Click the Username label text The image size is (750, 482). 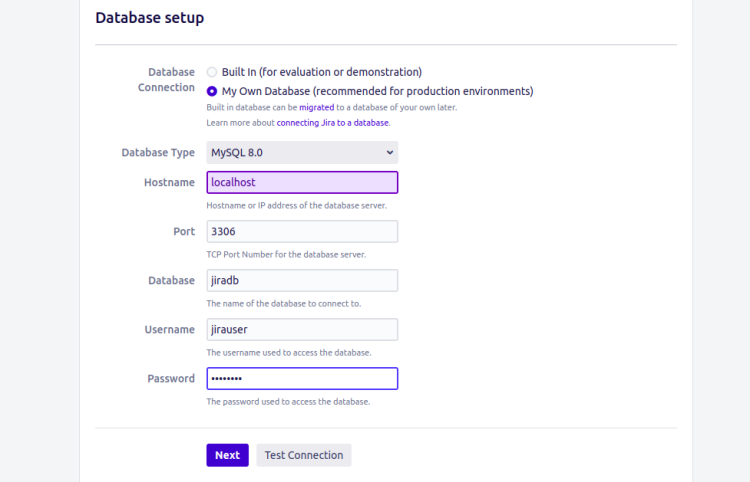click(170, 329)
